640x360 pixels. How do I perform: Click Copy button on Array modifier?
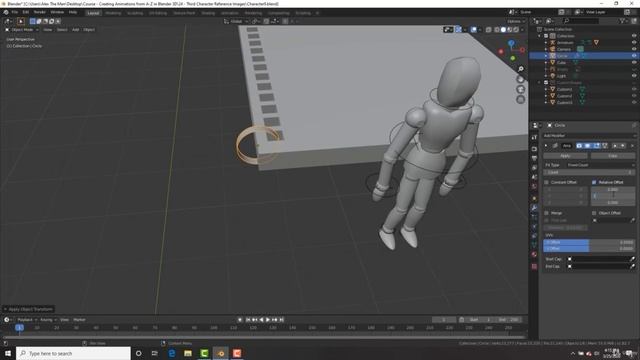[x=613, y=156]
